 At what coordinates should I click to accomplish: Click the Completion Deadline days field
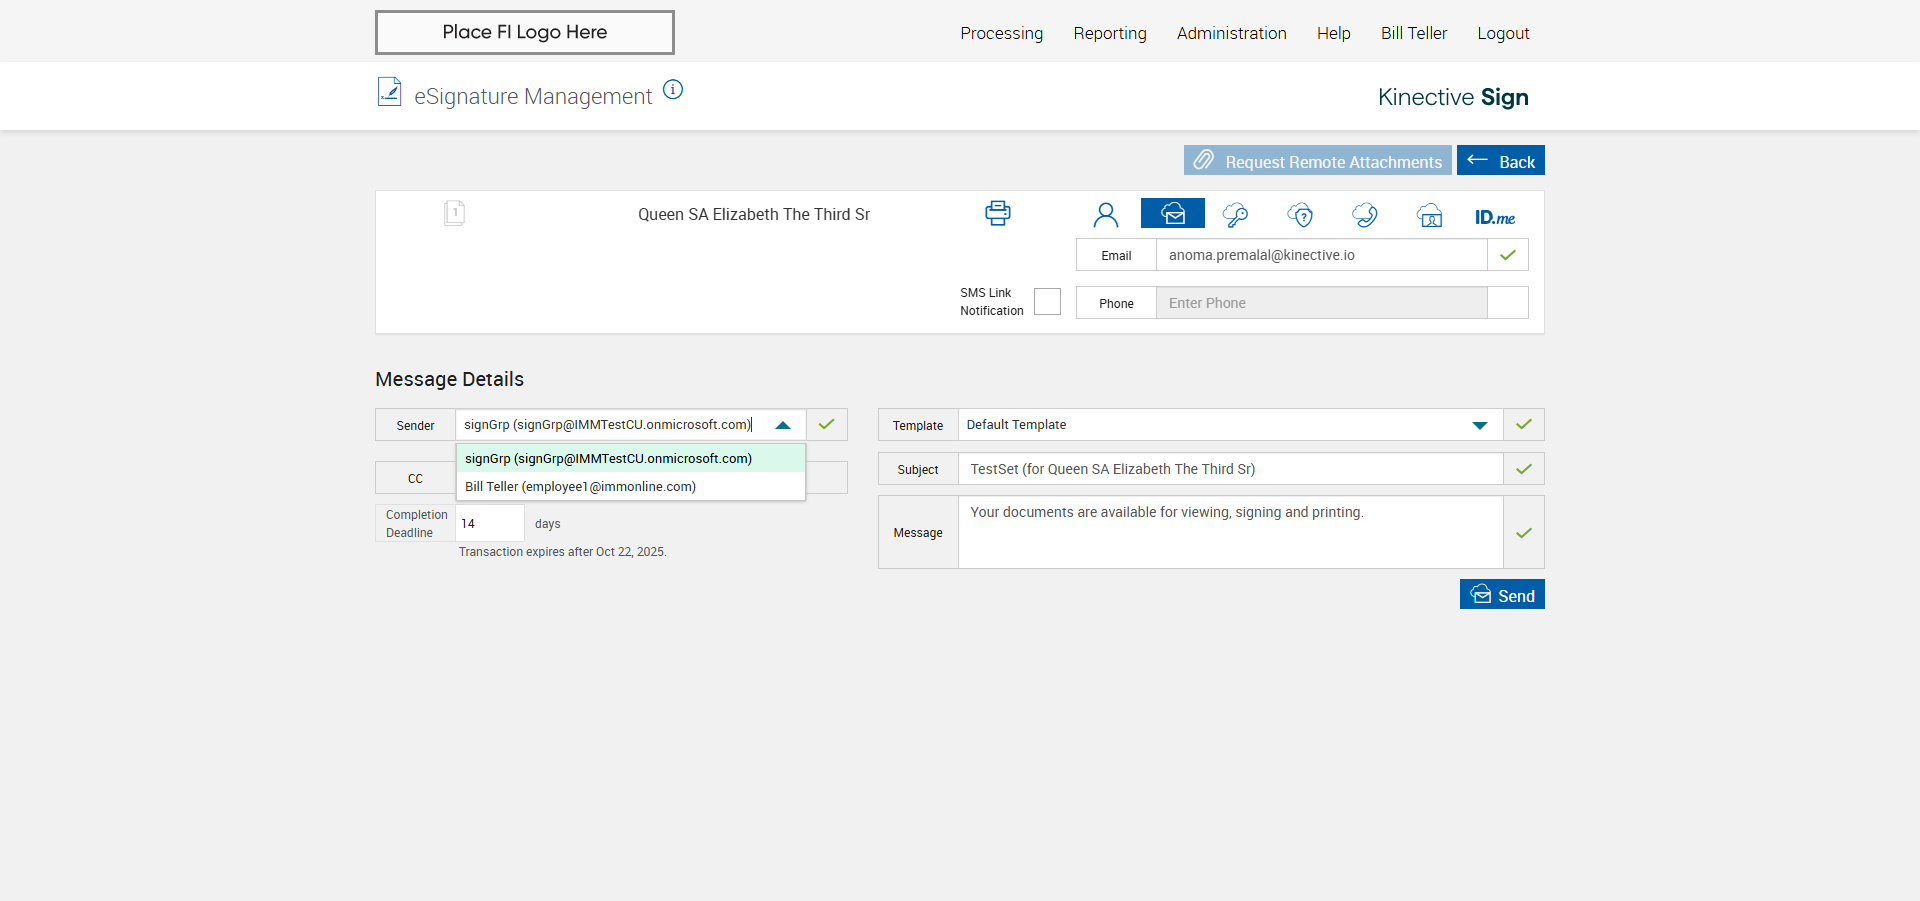point(489,524)
